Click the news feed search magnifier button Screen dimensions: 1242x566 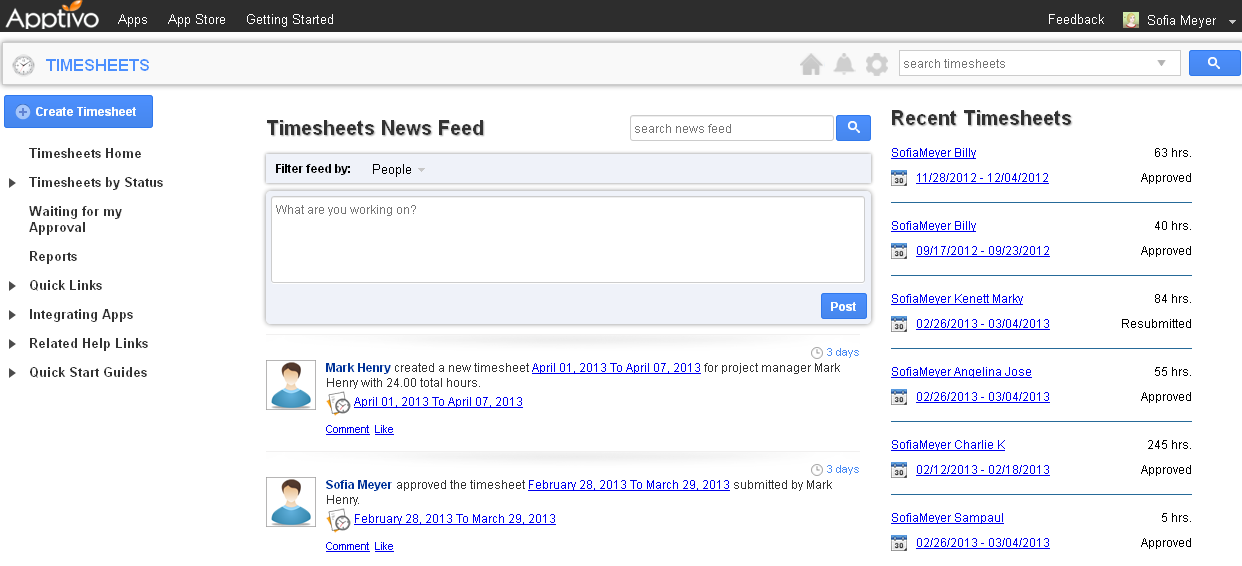pyautogui.click(x=853, y=128)
